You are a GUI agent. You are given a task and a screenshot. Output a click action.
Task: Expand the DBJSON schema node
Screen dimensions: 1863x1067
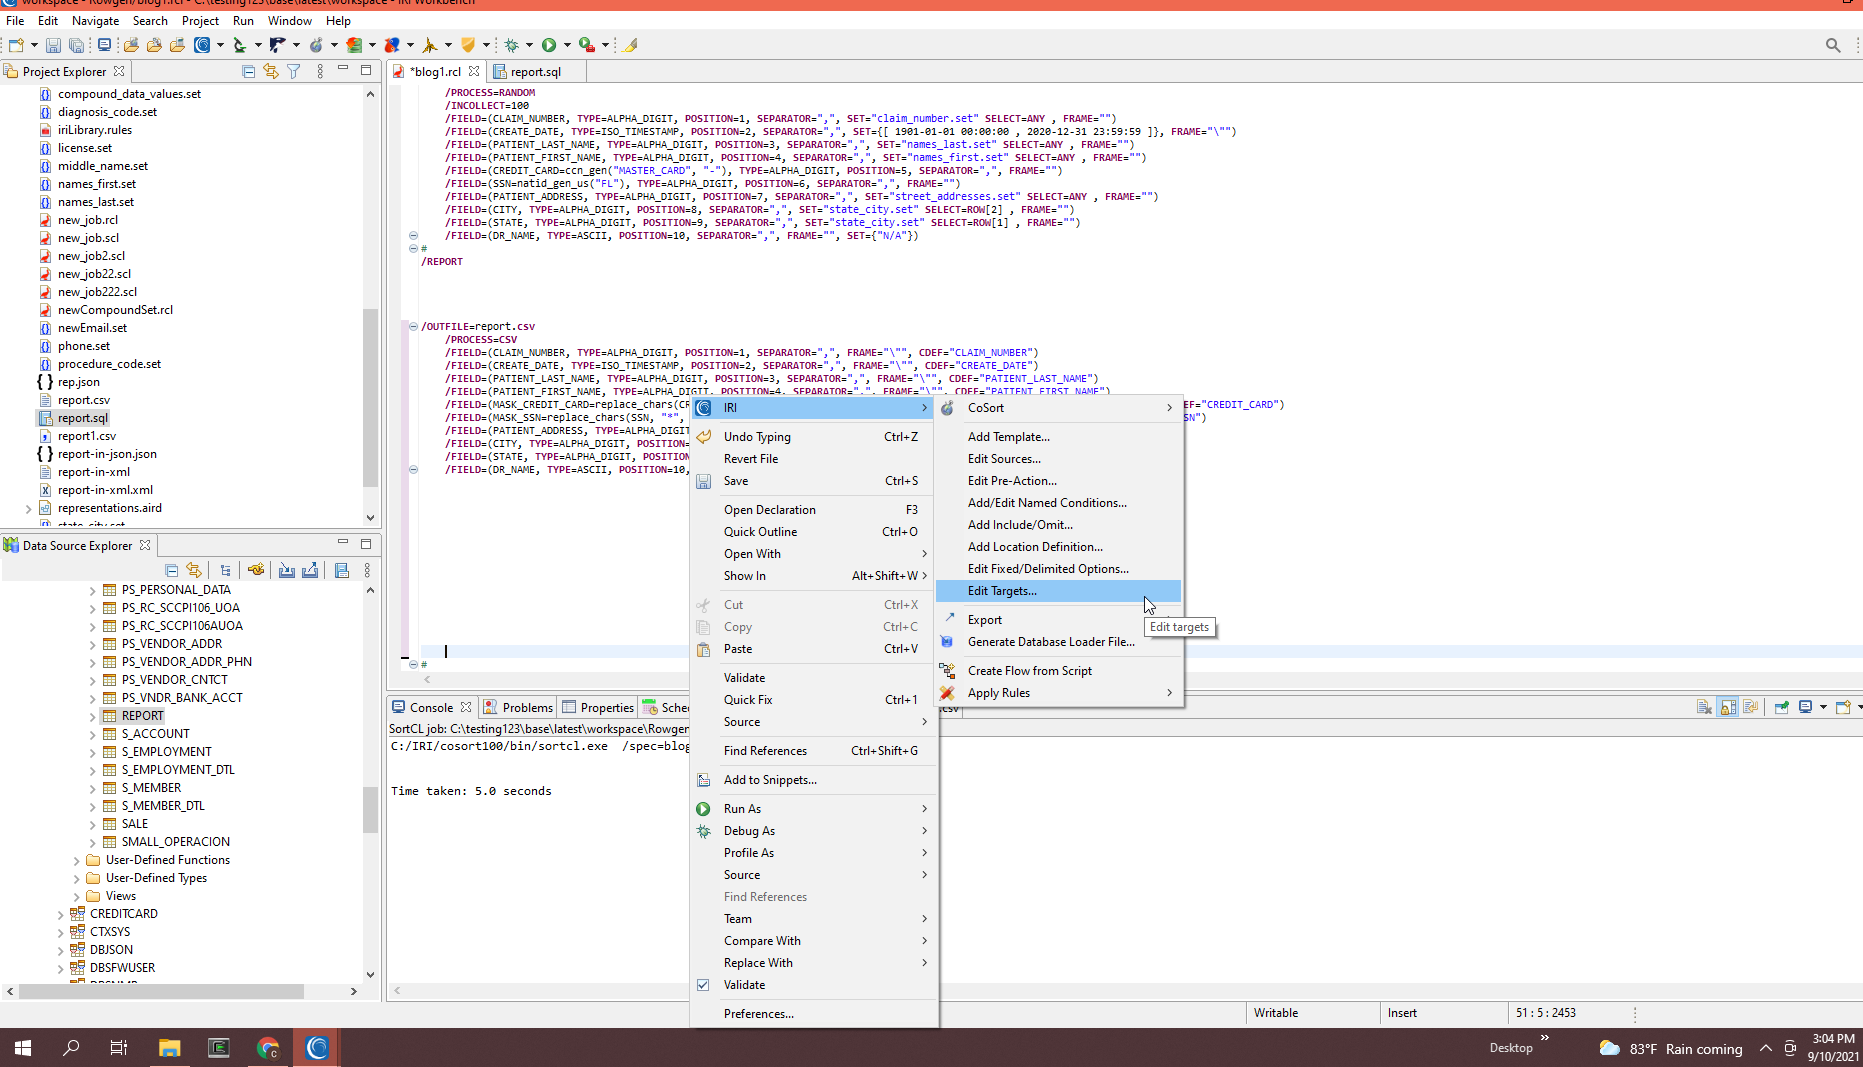(60, 951)
